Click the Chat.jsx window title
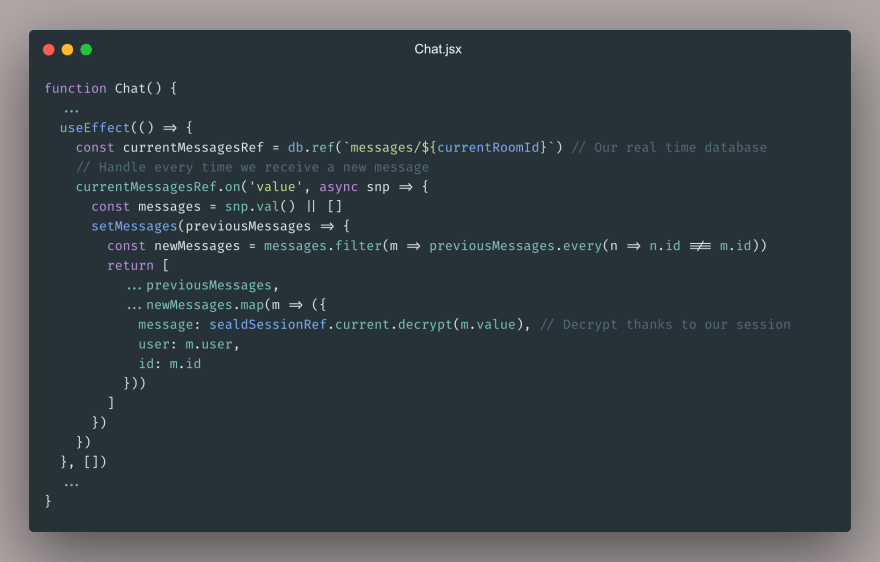This screenshot has height=562, width=880. coord(438,49)
